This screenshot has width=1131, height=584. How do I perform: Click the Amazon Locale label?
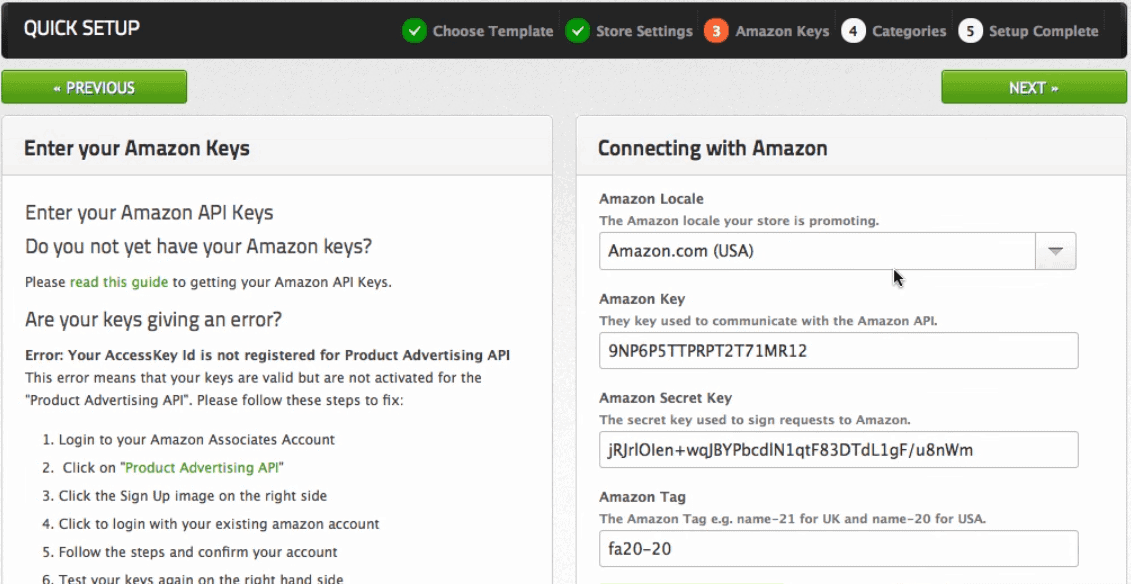pos(651,199)
